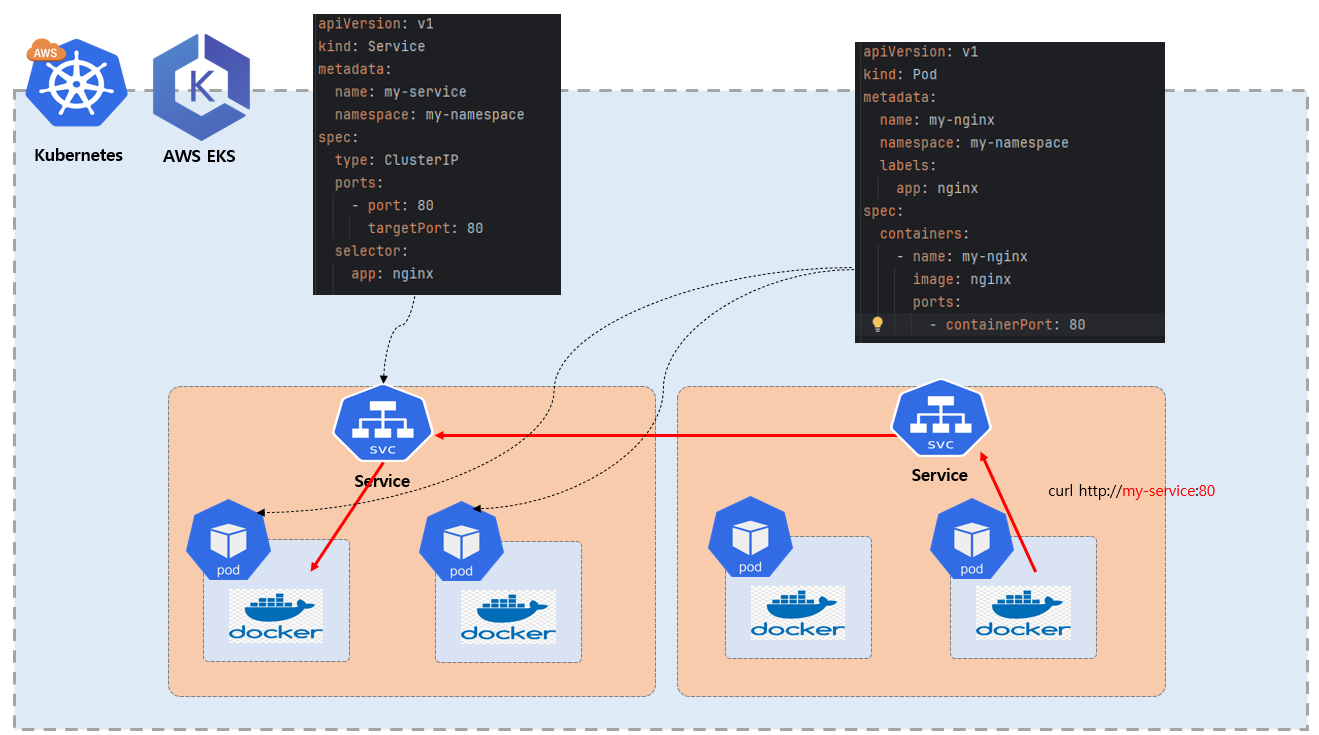Click 'namespace: my-namespace' in the Pod YAML
This screenshot has width=1319, height=735.
[x=975, y=143]
